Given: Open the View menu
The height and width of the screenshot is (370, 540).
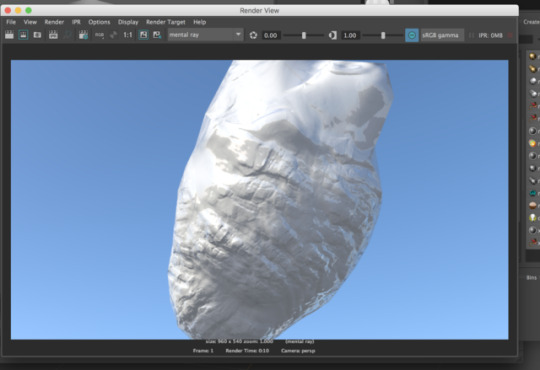Looking at the screenshot, I should click(30, 22).
